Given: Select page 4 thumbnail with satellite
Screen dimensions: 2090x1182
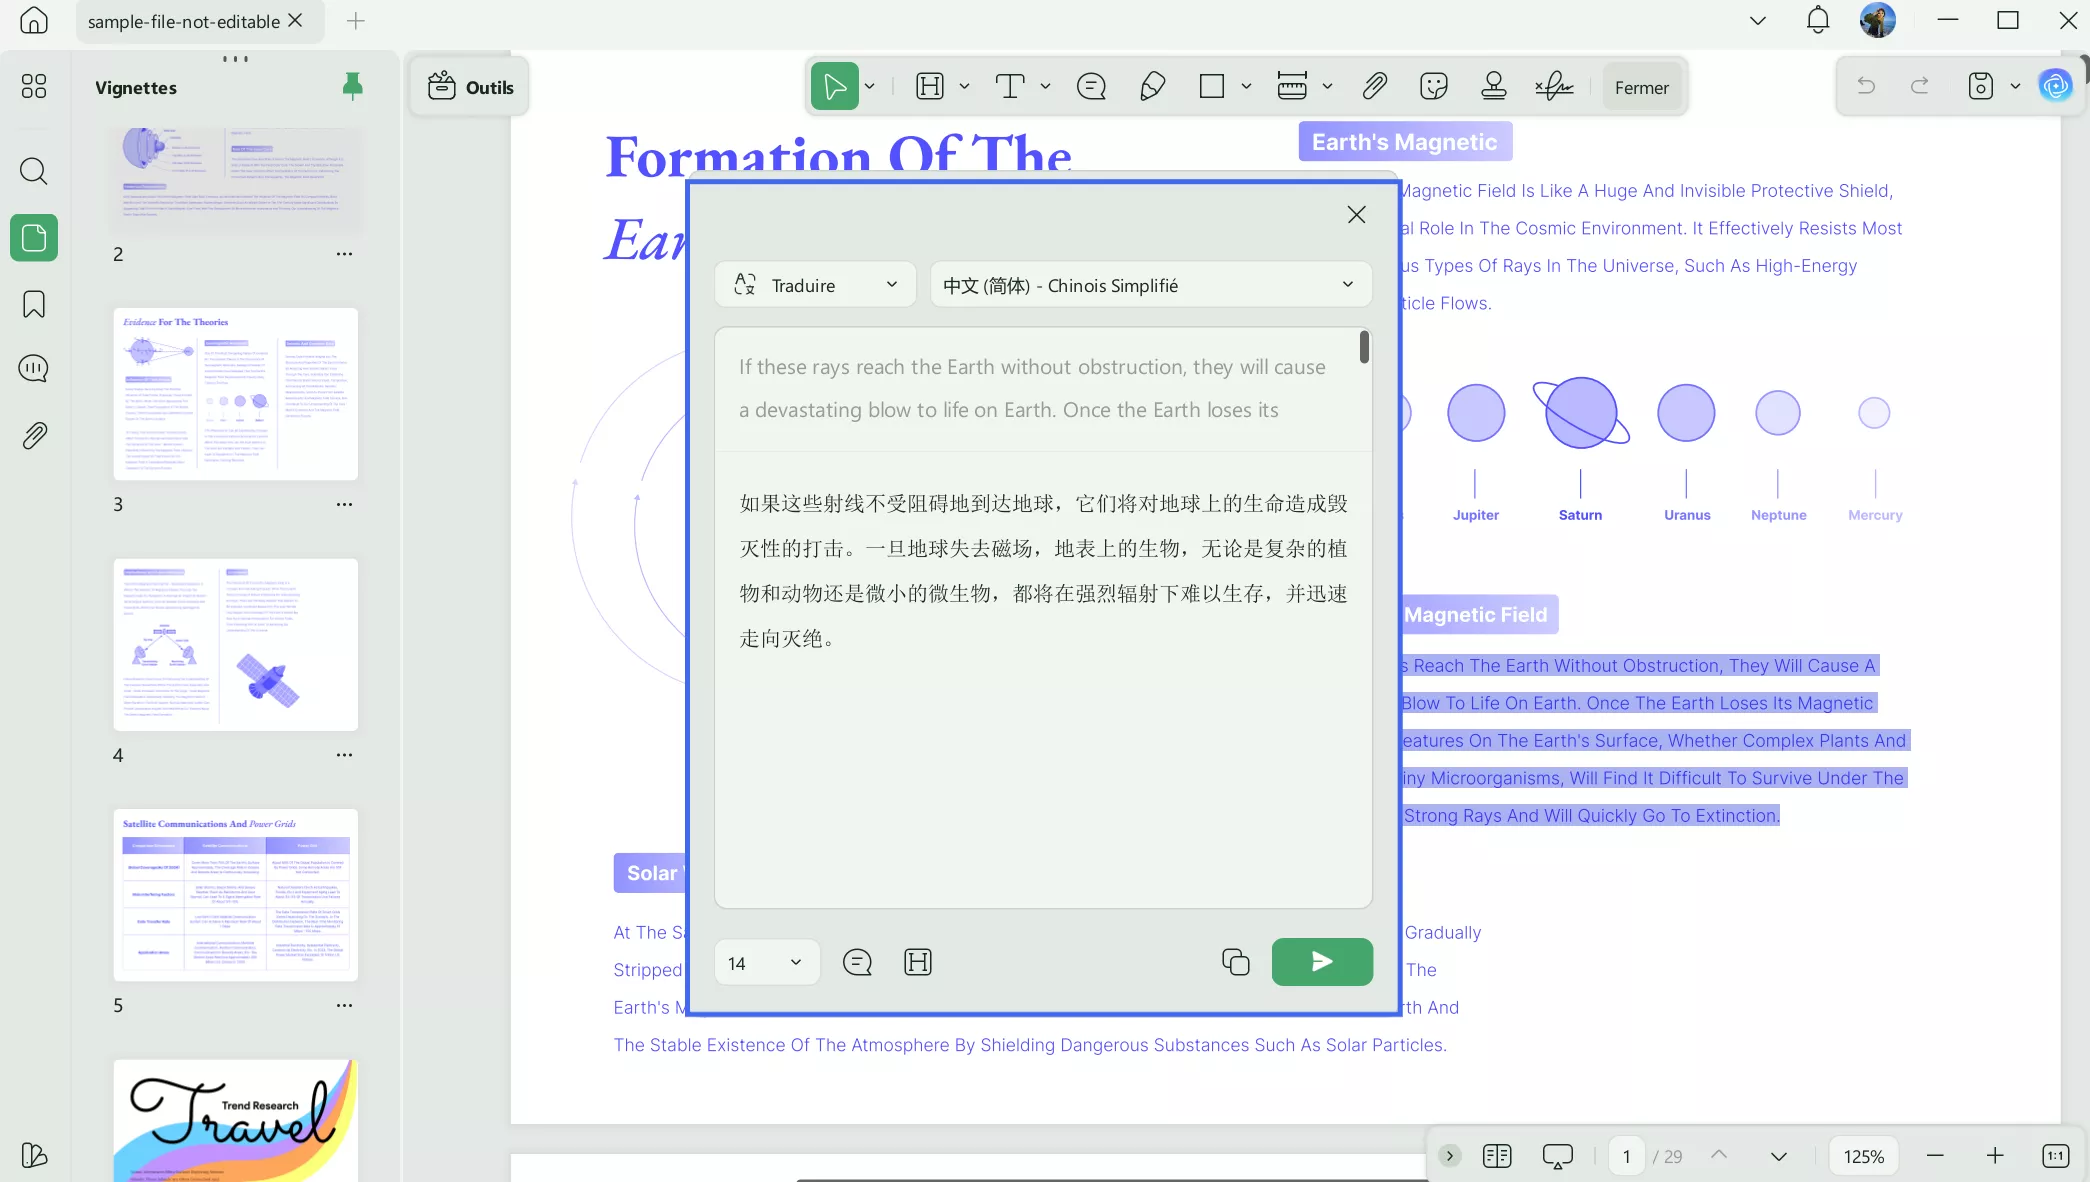Looking at the screenshot, I should tap(235, 645).
